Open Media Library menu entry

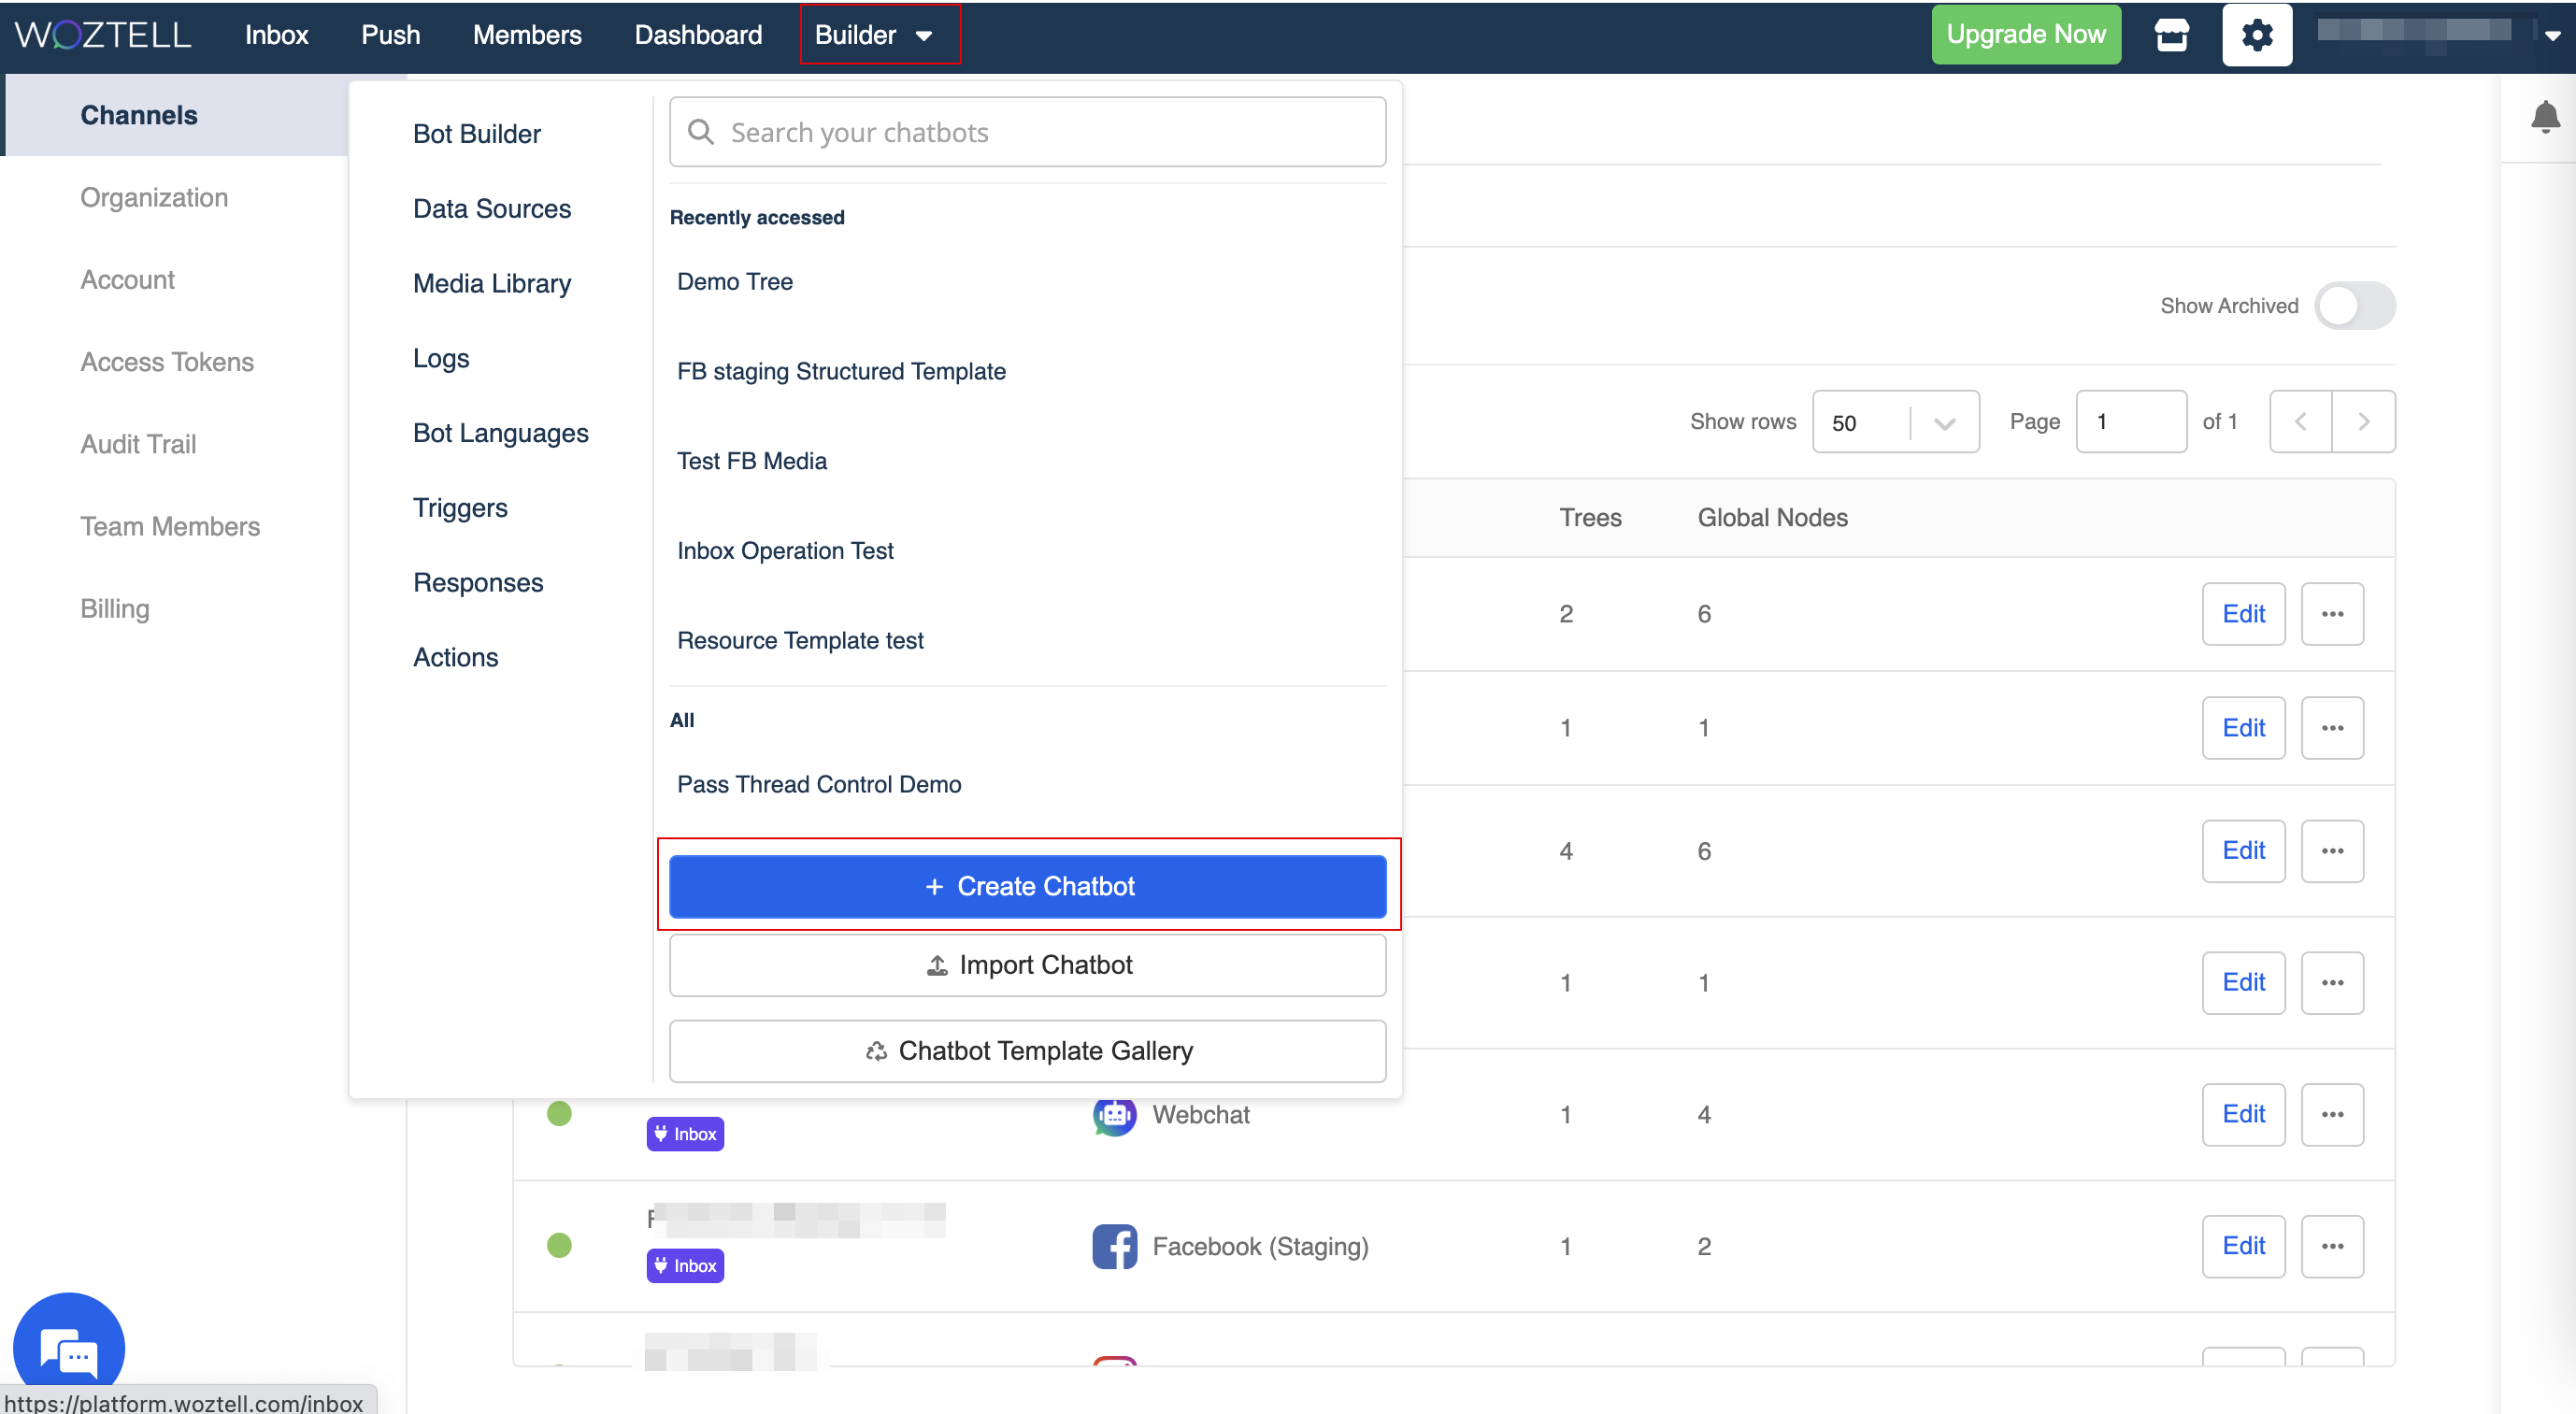click(x=492, y=284)
